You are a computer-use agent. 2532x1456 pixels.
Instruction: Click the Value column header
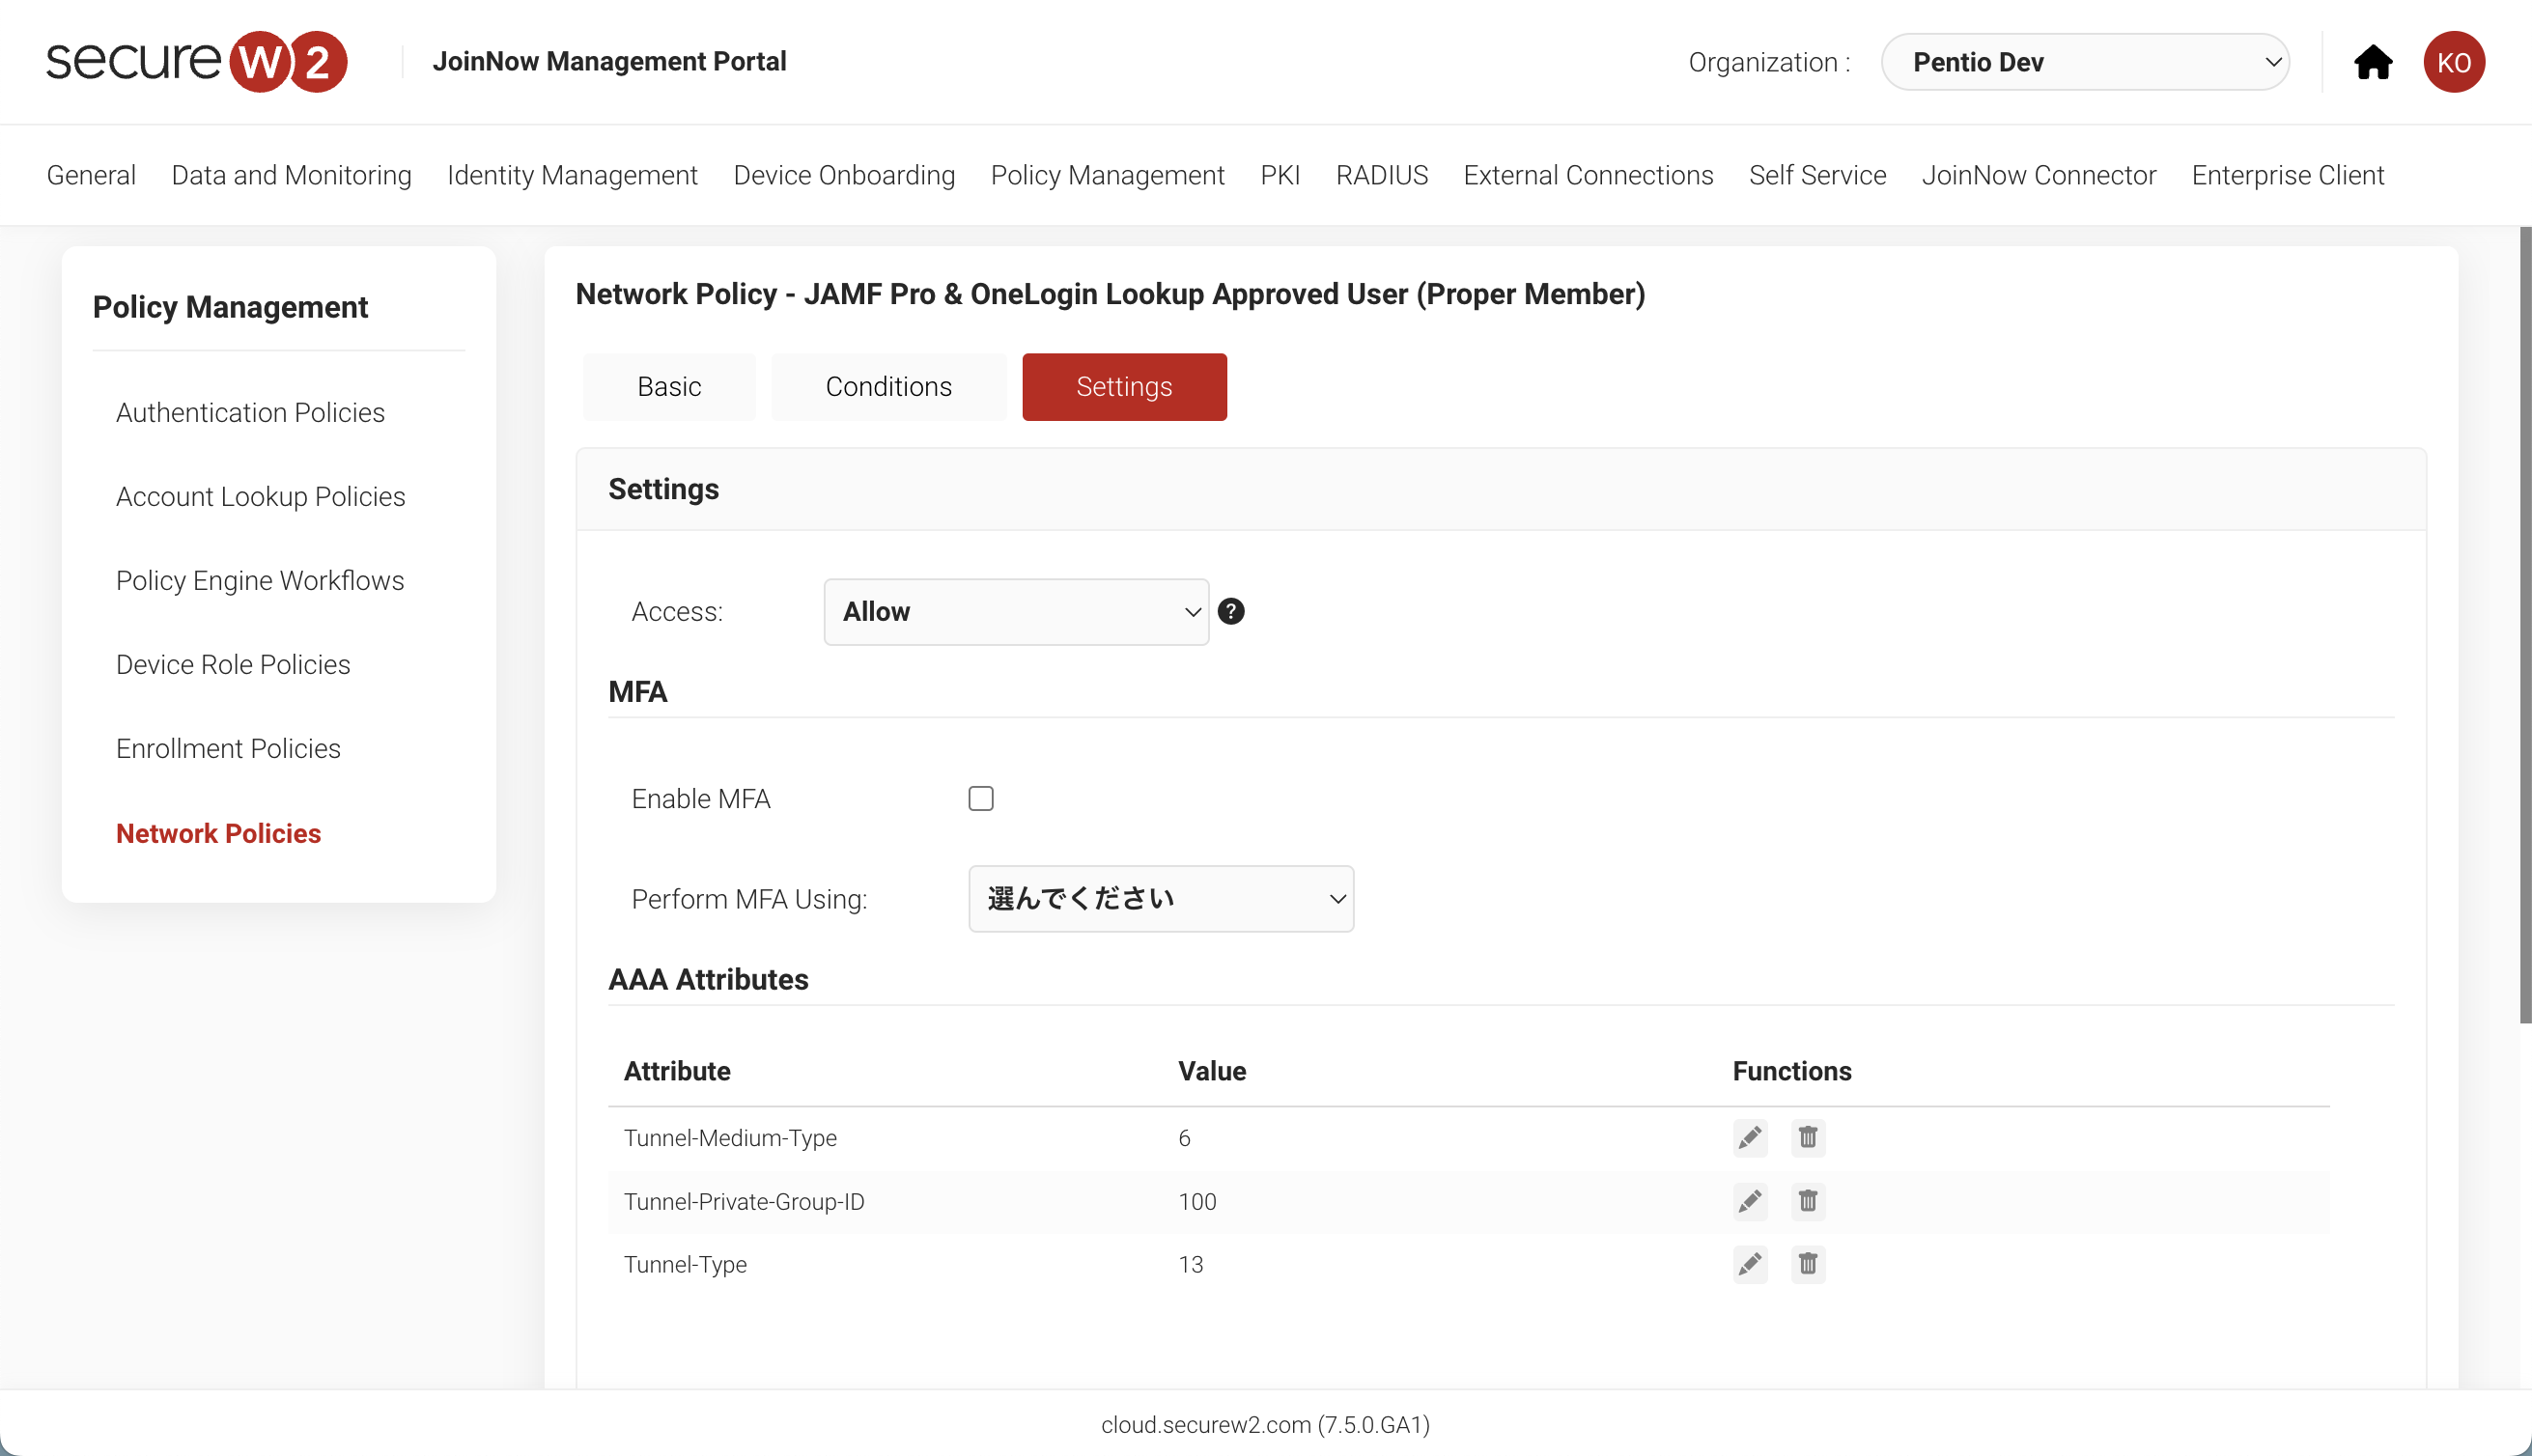point(1212,1071)
